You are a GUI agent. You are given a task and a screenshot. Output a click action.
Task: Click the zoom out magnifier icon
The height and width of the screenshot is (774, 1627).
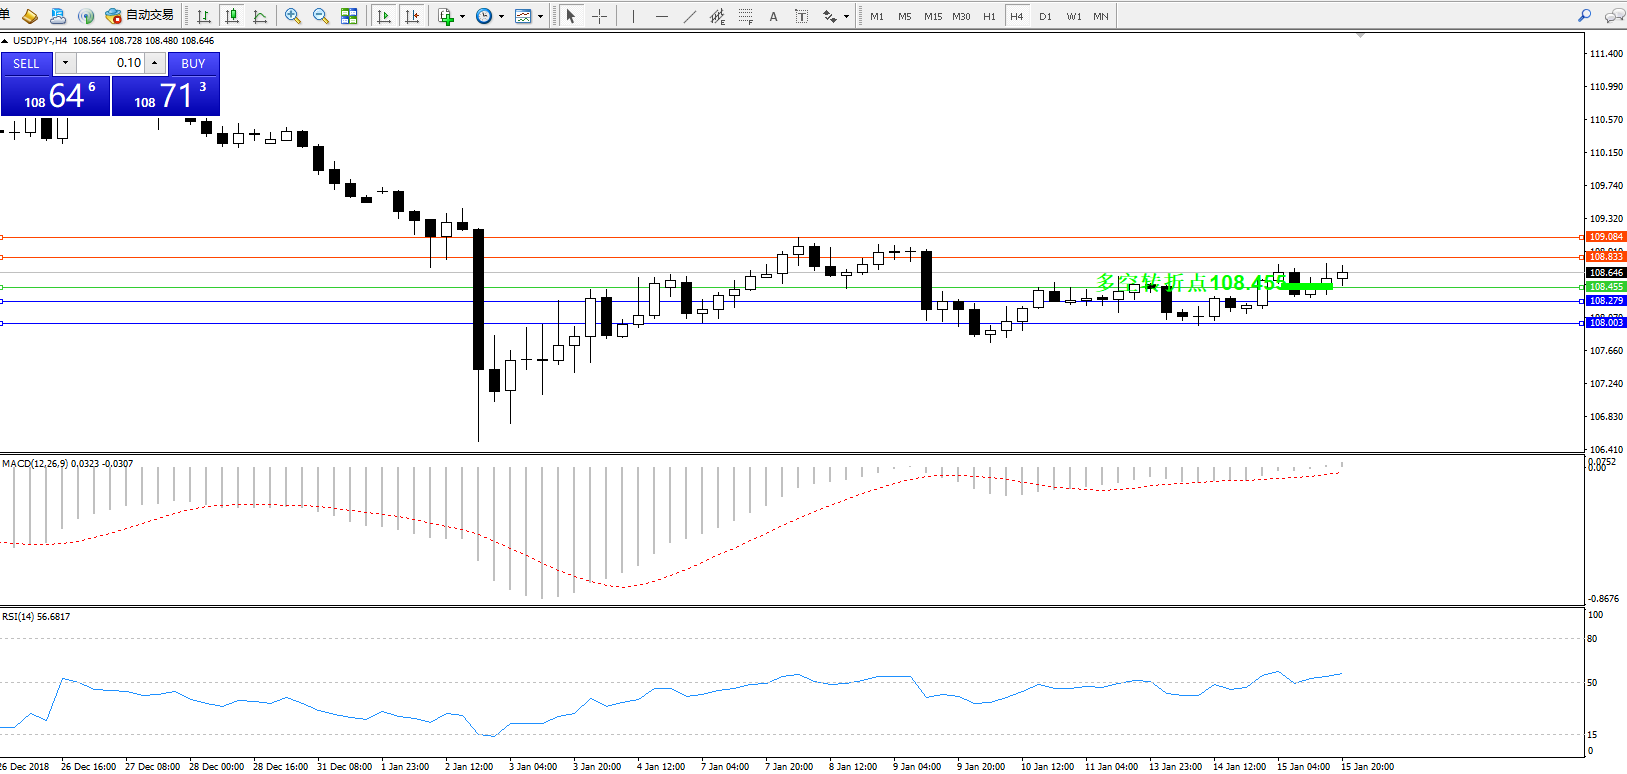pyautogui.click(x=320, y=16)
